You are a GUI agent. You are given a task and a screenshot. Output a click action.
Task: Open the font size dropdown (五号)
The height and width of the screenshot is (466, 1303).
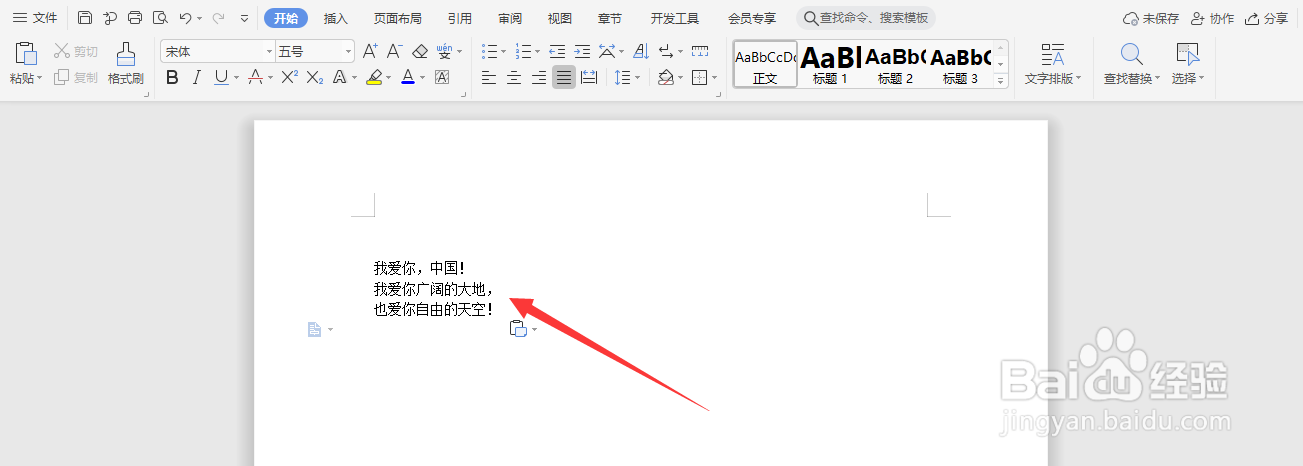pos(348,51)
